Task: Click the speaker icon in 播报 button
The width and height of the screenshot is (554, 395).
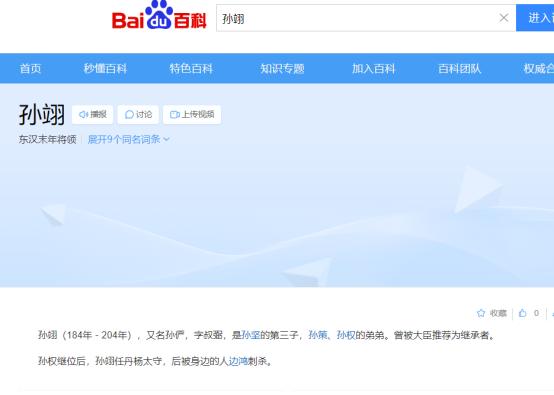Action: [83, 114]
